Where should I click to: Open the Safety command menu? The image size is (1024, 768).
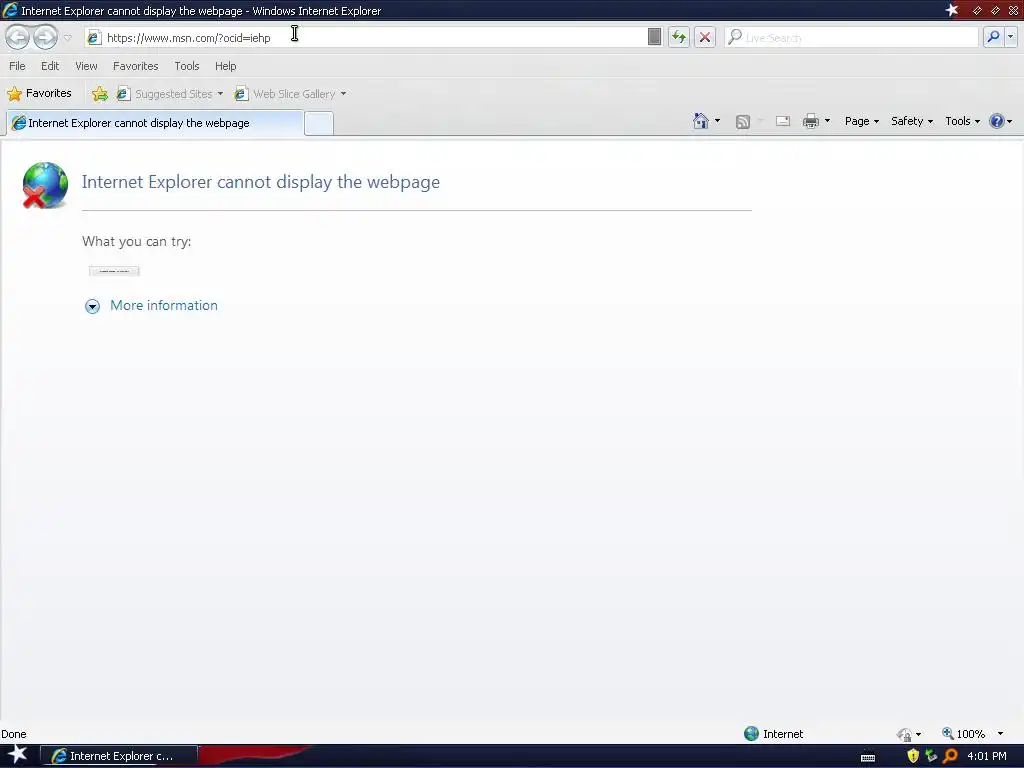pyautogui.click(x=912, y=121)
